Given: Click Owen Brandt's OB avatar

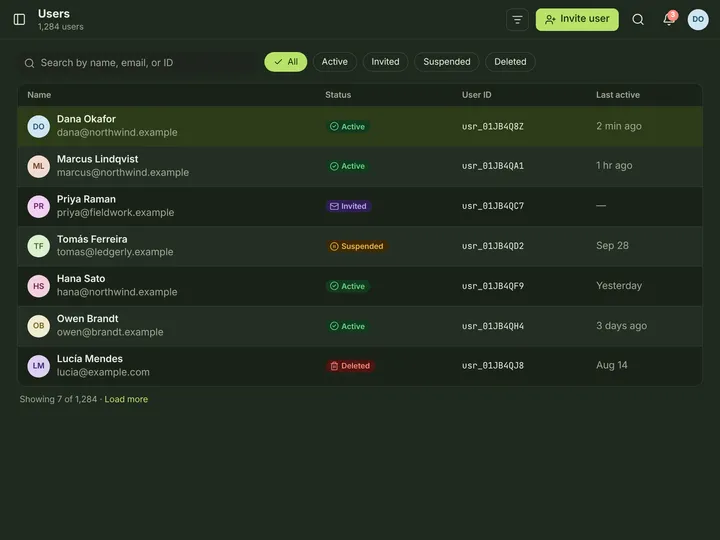Looking at the screenshot, I should pos(39,326).
